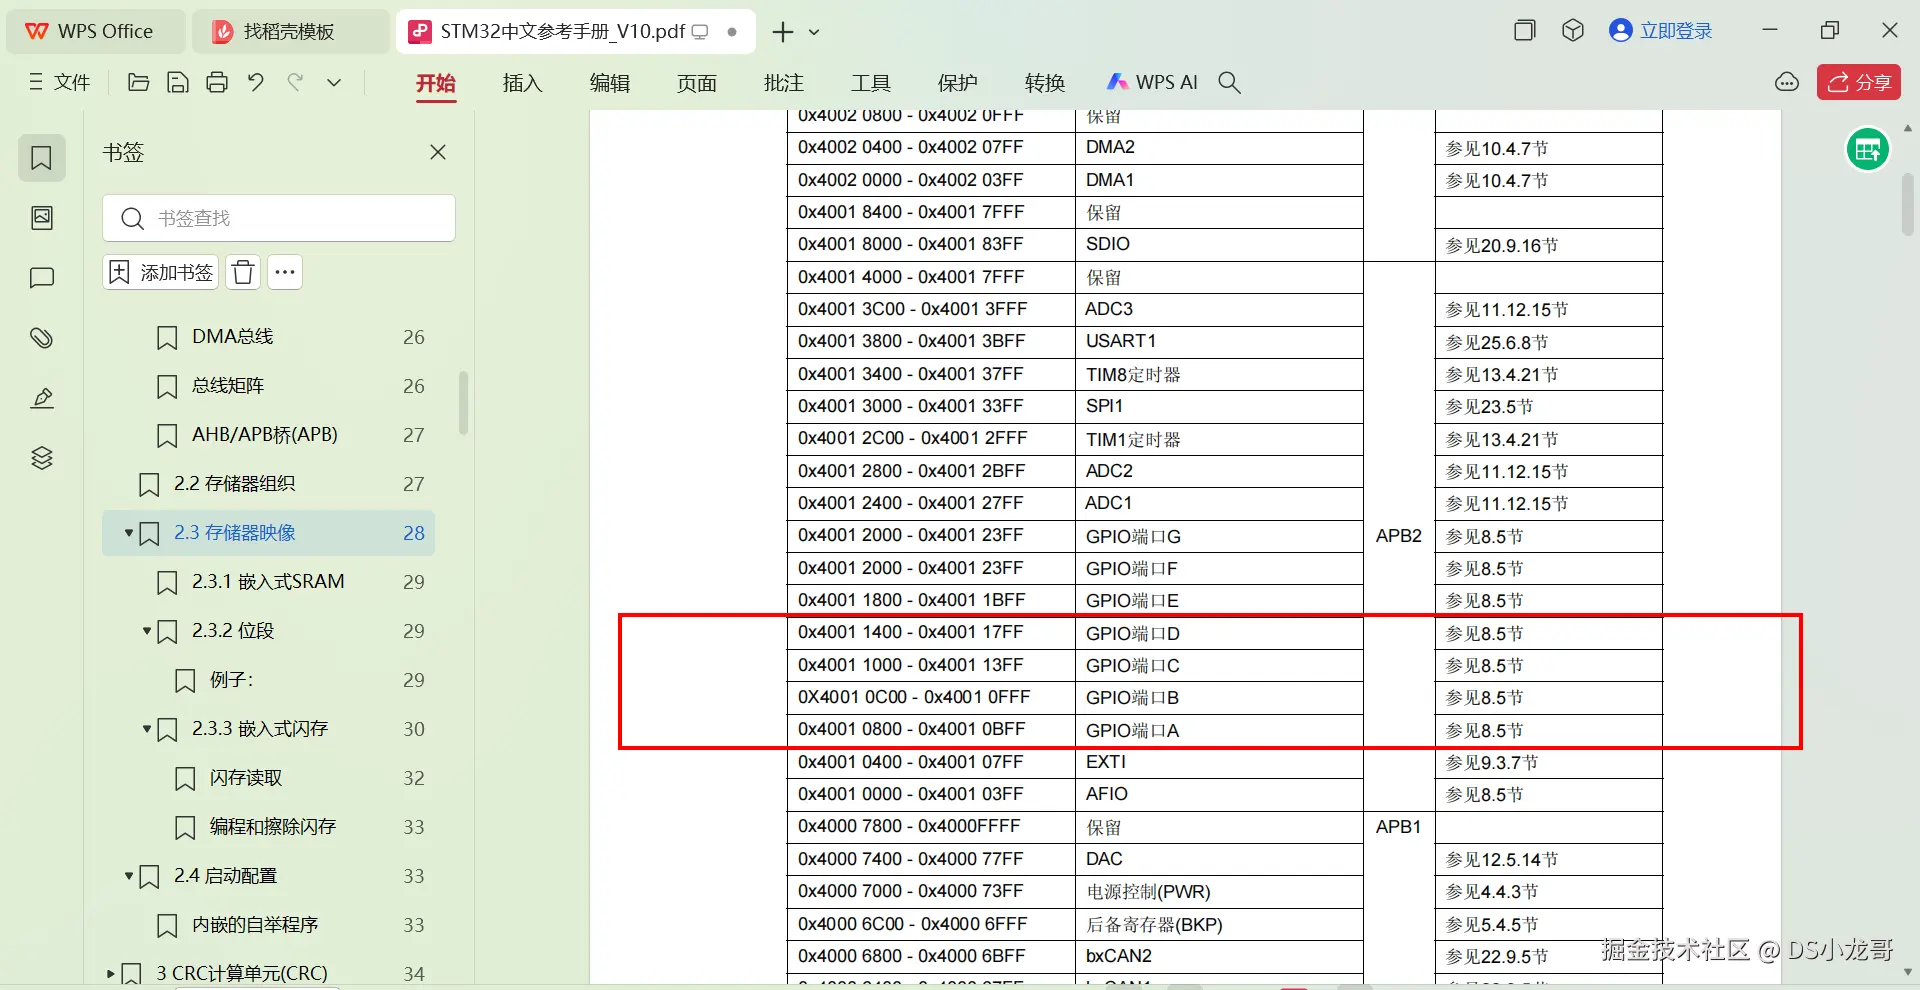Click the redo arrow icon
This screenshot has width=1920, height=990.
pyautogui.click(x=295, y=82)
